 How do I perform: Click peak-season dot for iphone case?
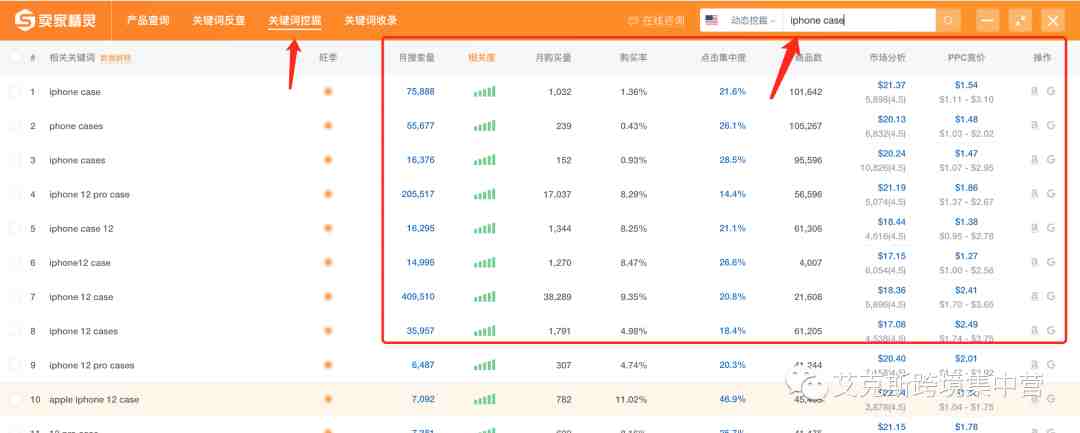pos(328,92)
